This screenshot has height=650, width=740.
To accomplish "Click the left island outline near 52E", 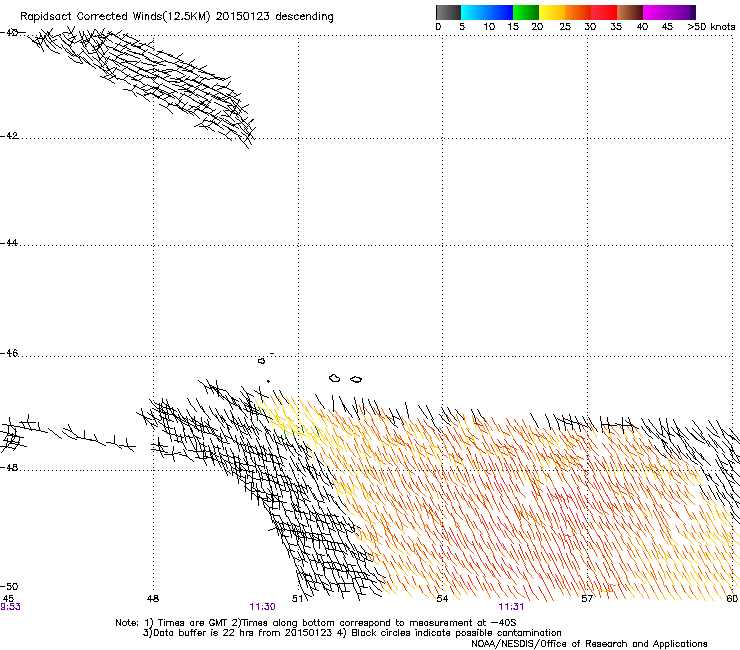I will click(x=335, y=378).
